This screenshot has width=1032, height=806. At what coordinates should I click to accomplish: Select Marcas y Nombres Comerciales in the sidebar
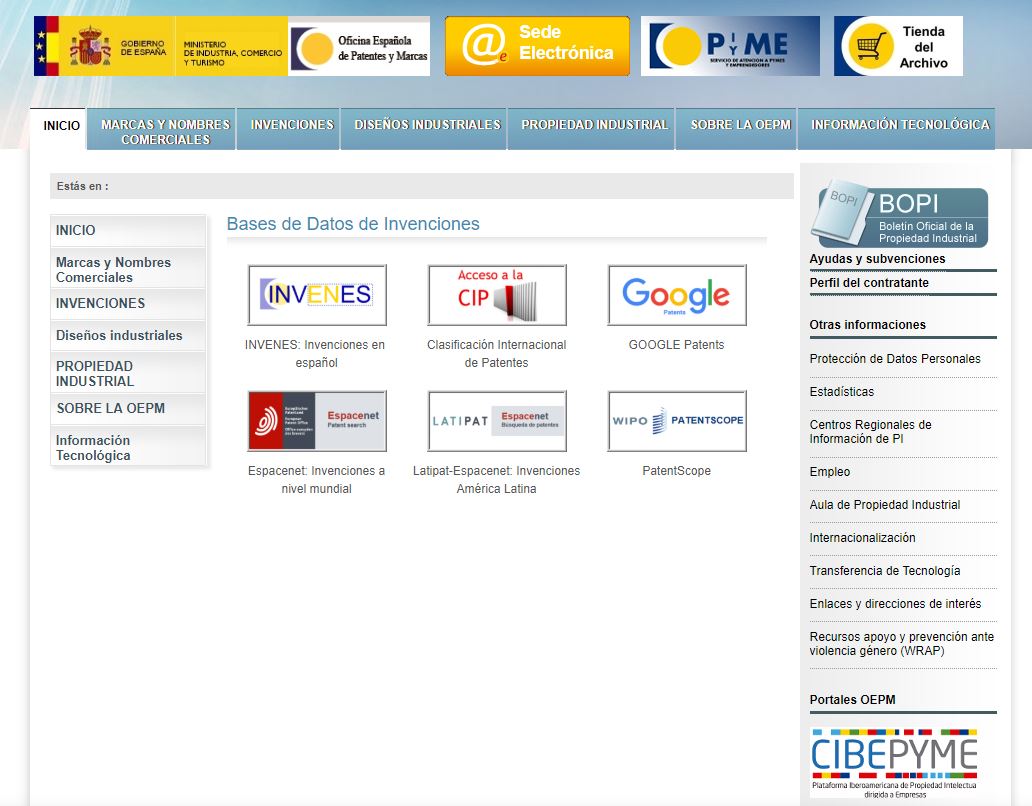[x=128, y=270]
